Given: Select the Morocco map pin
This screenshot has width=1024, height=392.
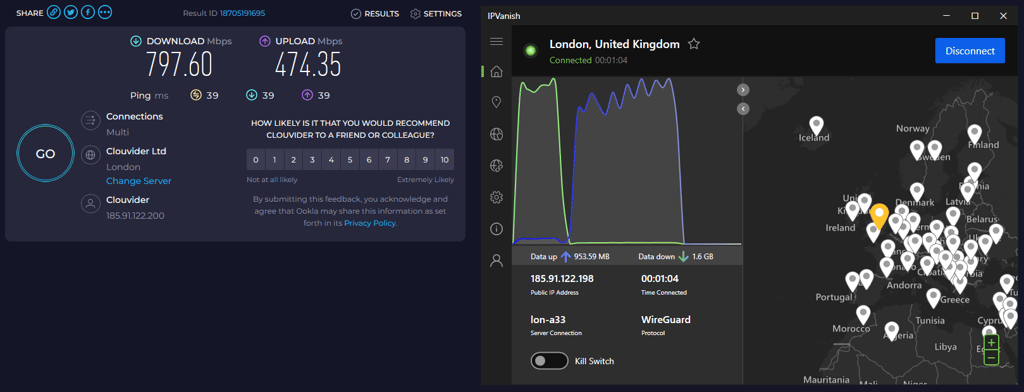Looking at the screenshot, I should click(x=863, y=315).
